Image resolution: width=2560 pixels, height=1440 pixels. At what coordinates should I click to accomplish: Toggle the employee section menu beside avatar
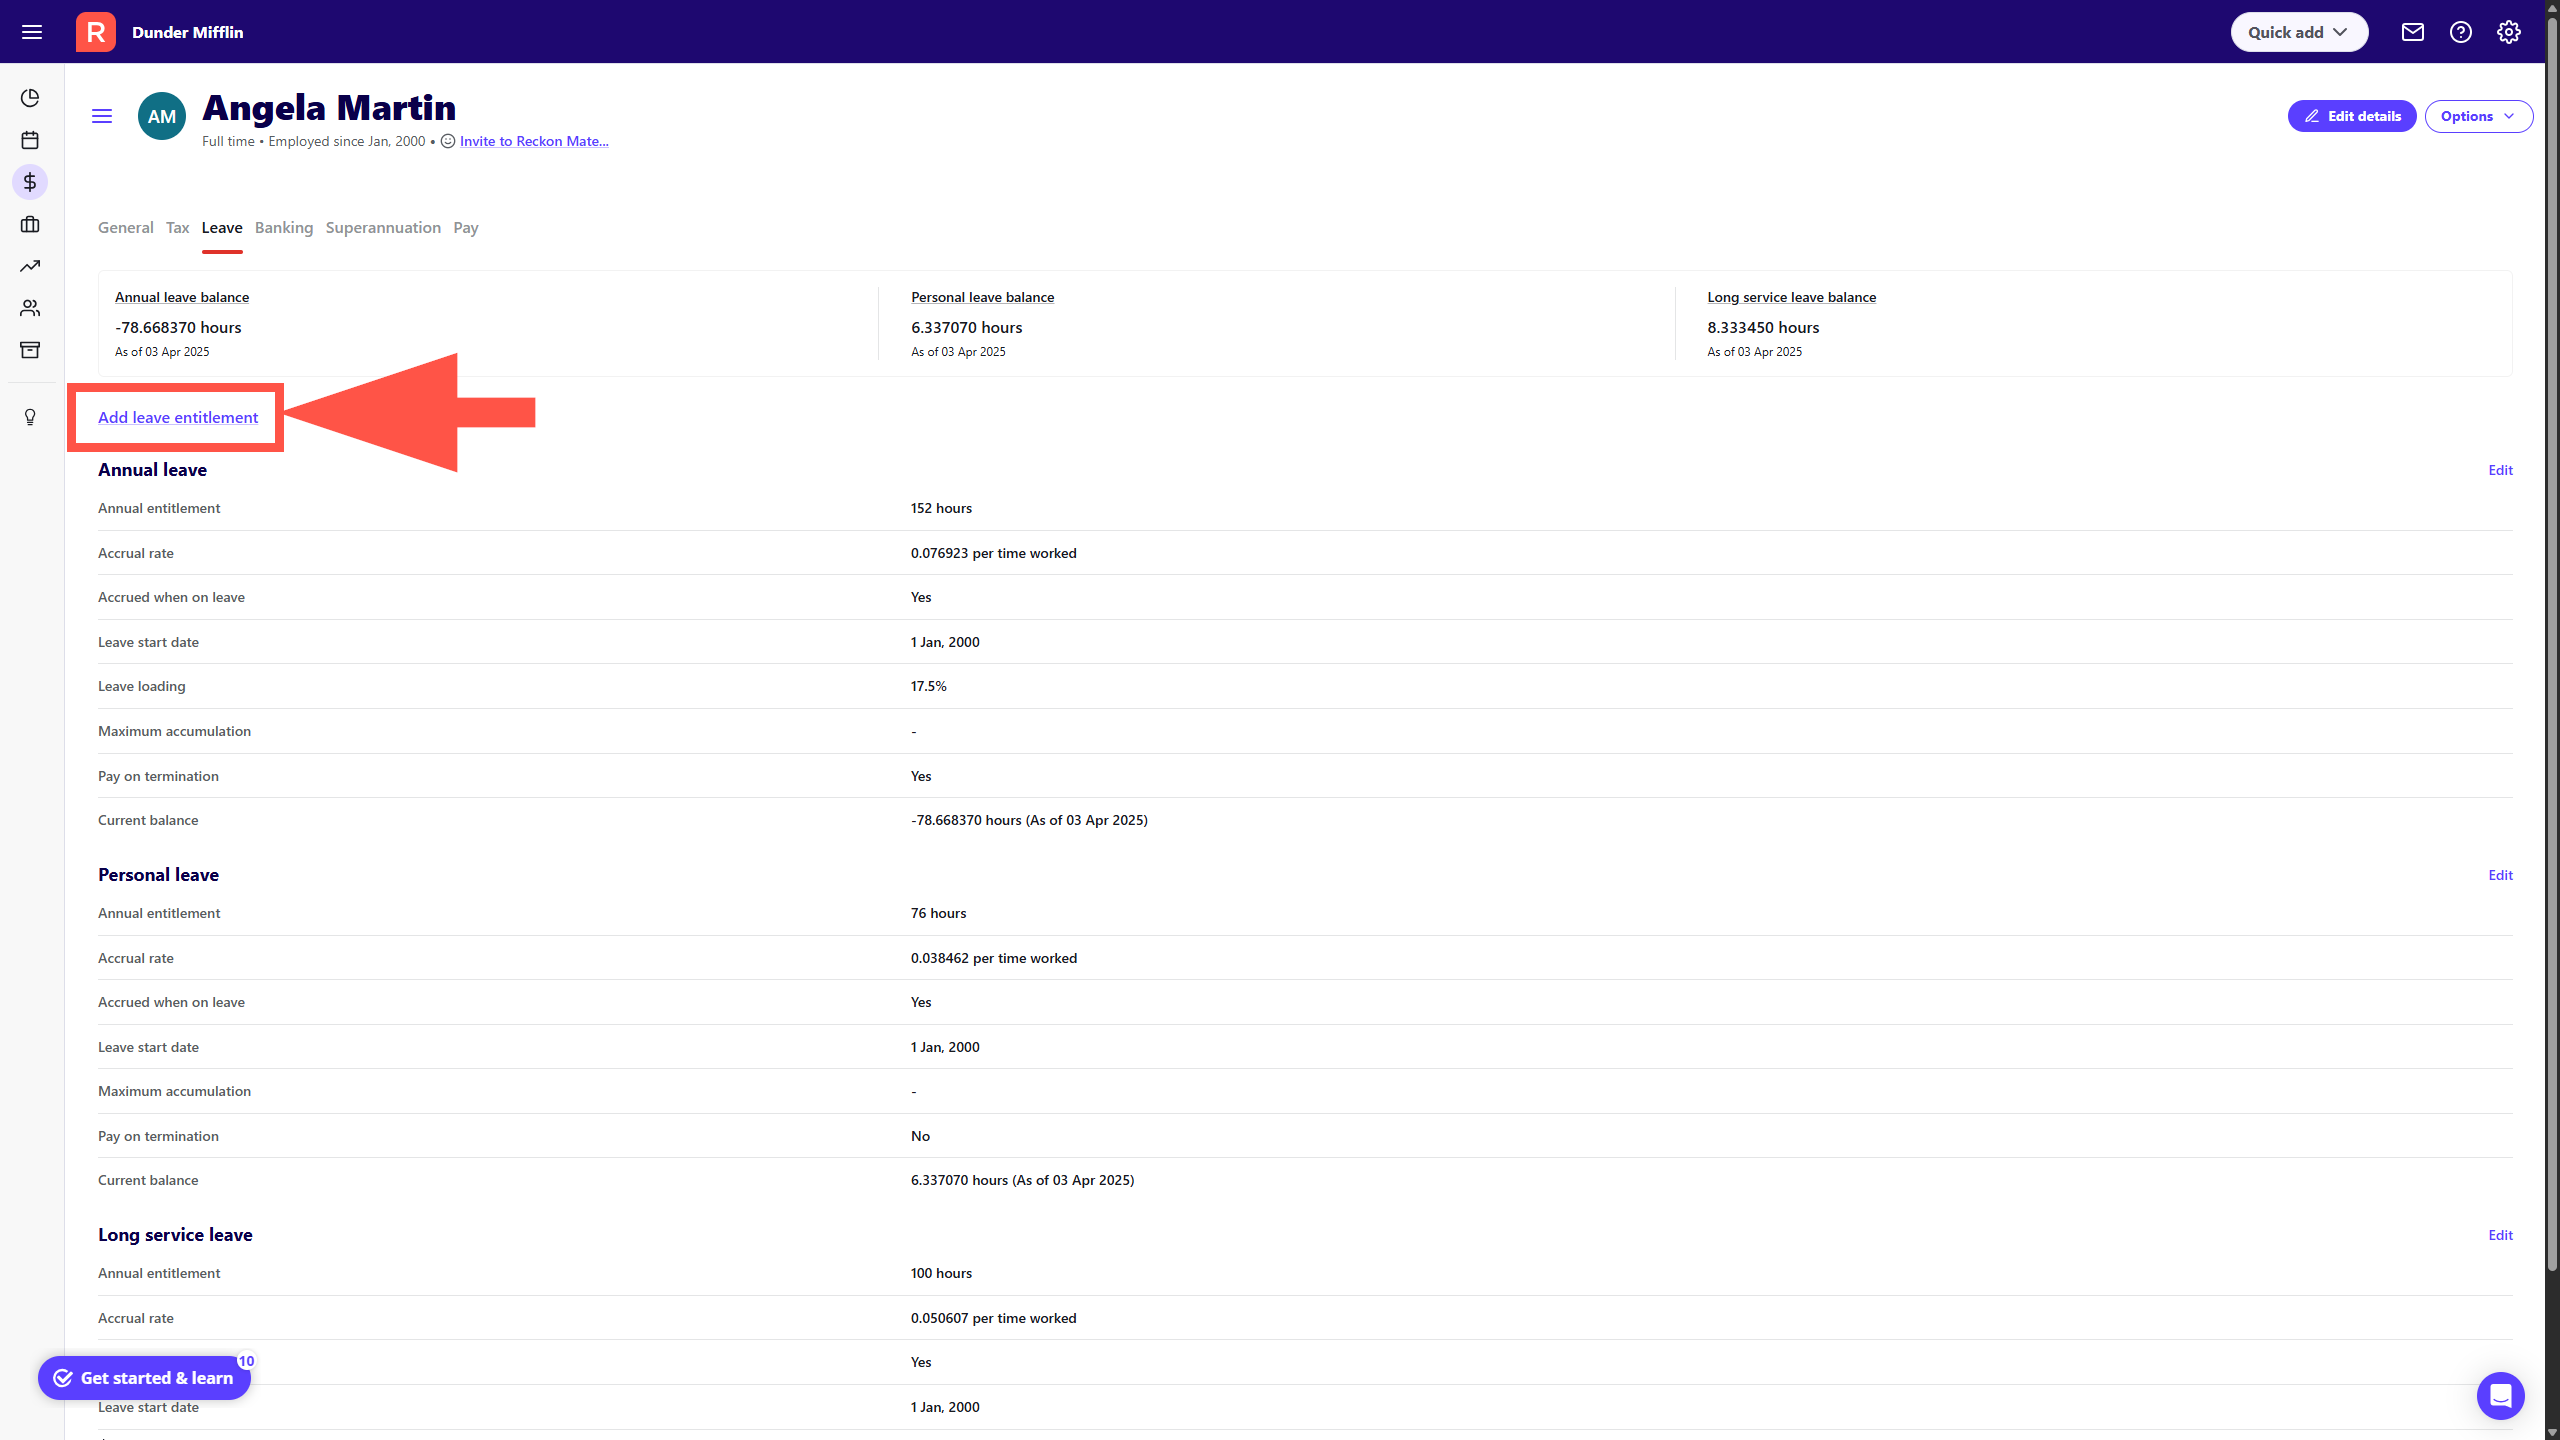click(x=102, y=116)
